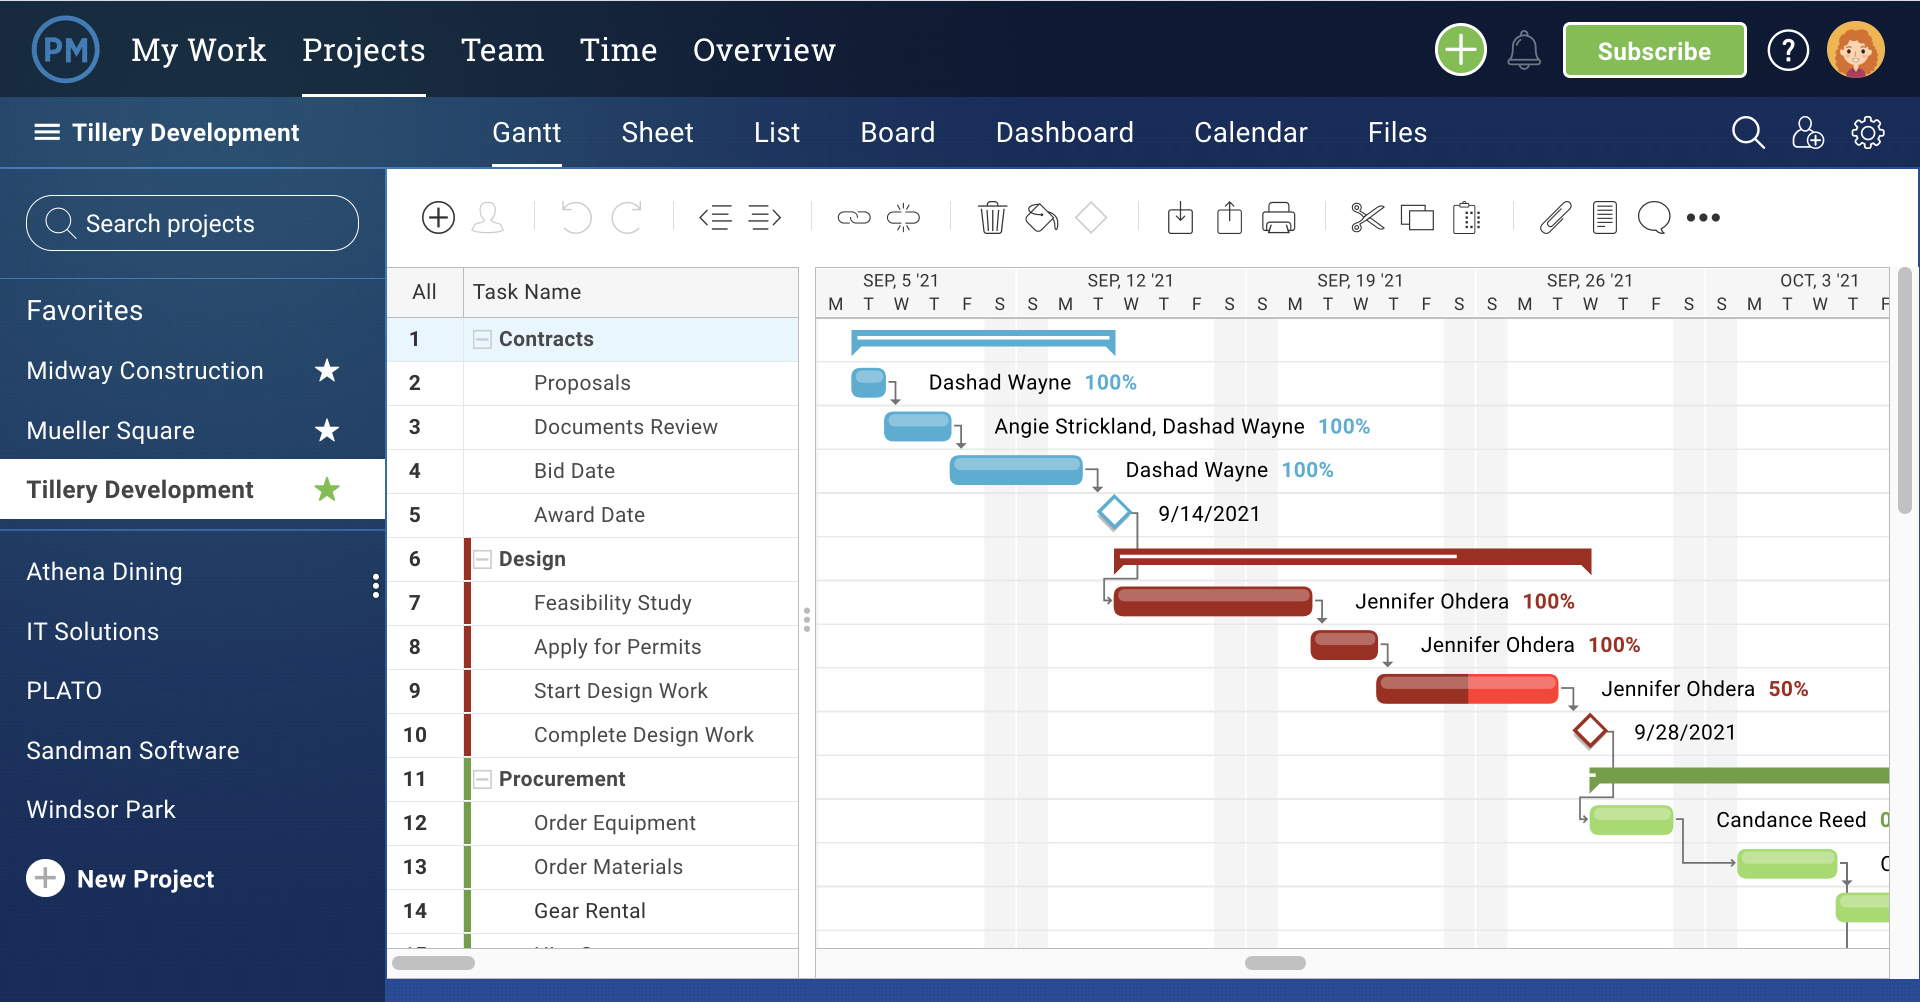Collapse the Procurement task group

(482, 780)
